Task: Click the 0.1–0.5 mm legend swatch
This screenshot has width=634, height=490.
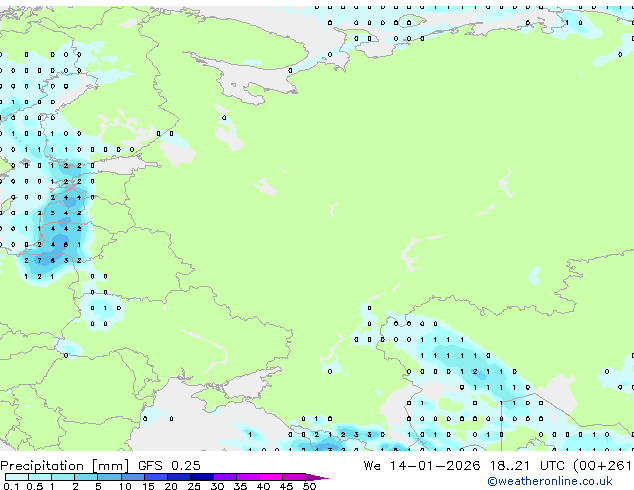Action: (x=17, y=477)
